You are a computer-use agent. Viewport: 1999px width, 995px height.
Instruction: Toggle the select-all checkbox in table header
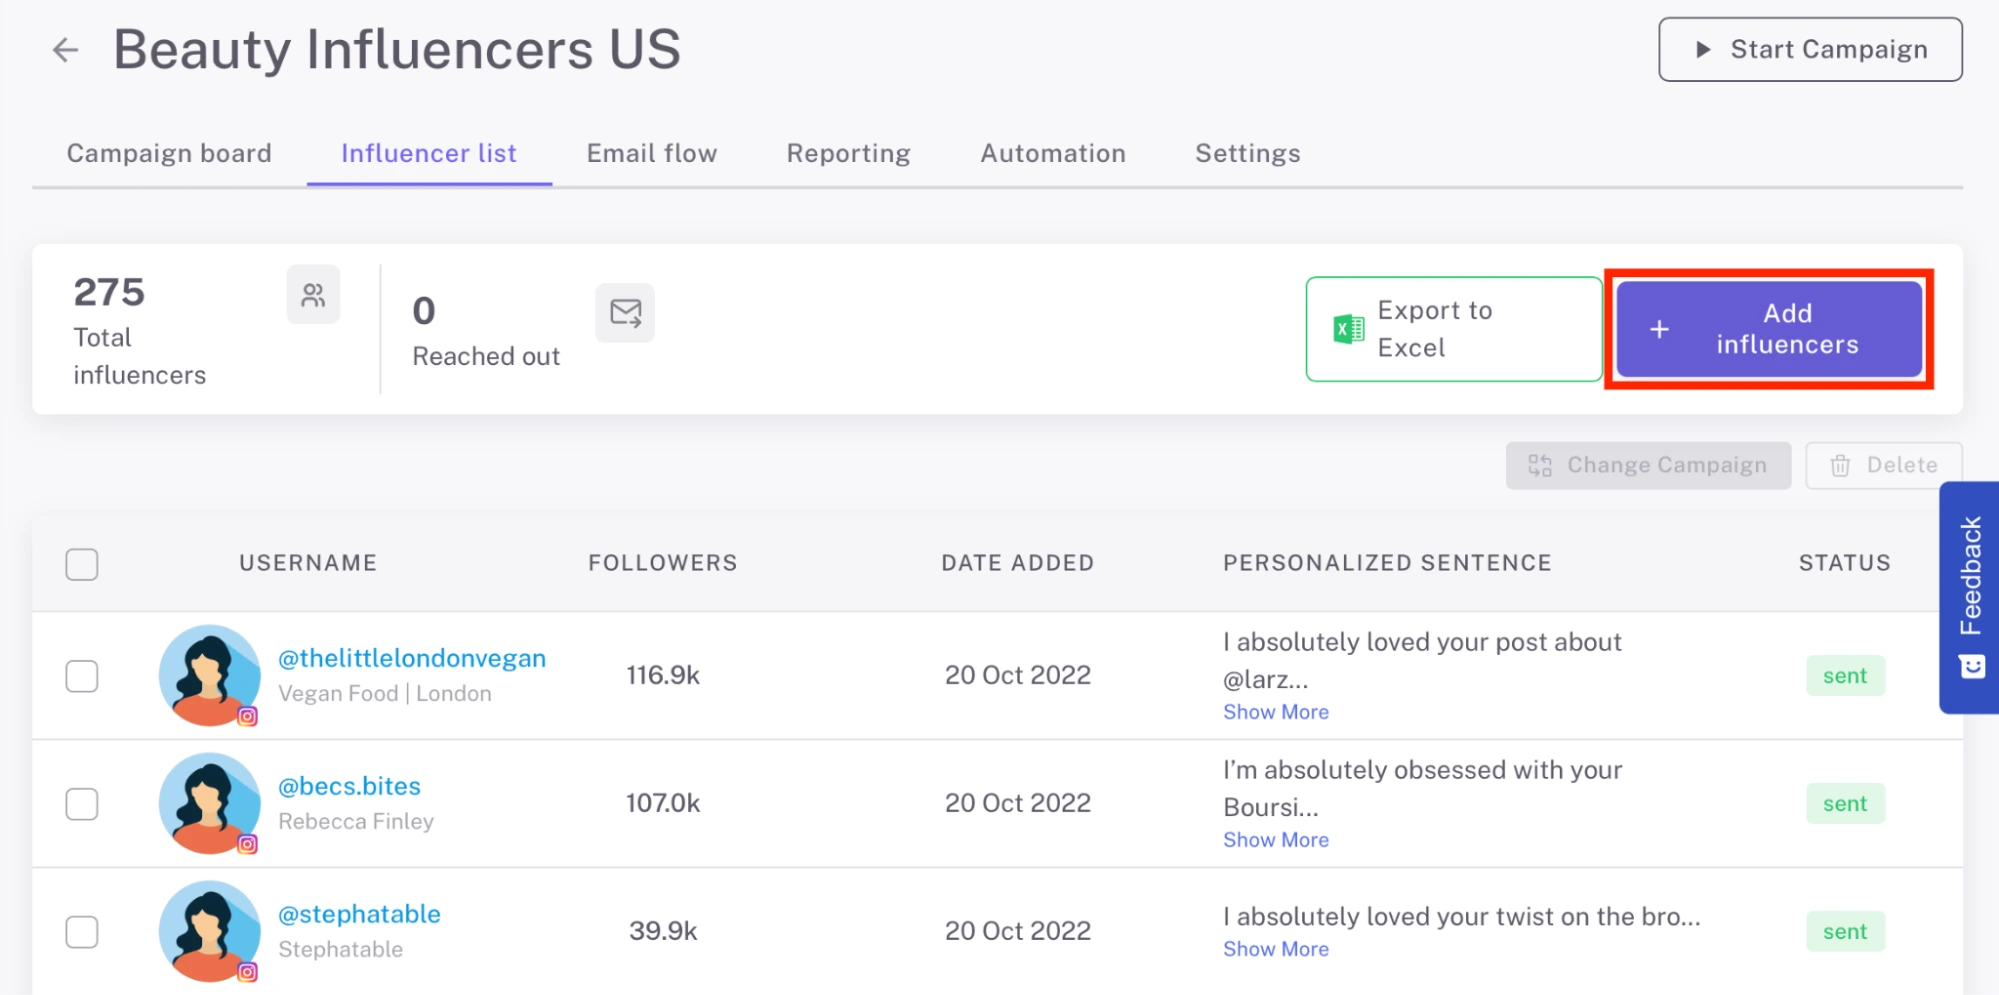82,564
